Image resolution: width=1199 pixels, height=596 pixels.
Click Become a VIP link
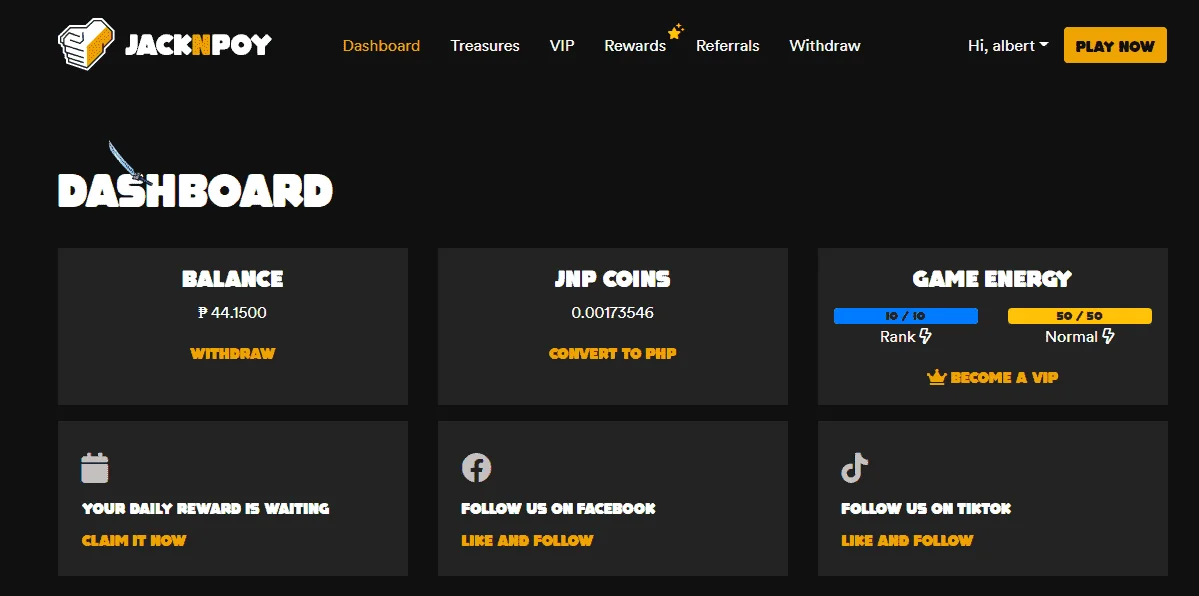[1004, 378]
